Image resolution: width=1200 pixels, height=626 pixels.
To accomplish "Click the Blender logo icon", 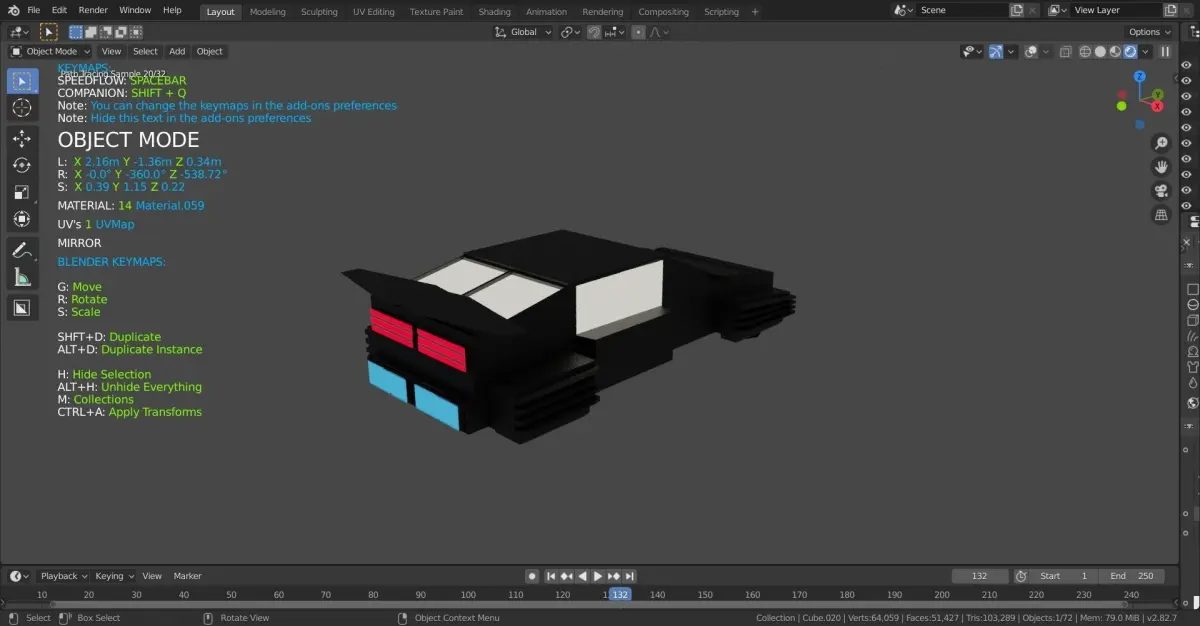I will 13,11.
